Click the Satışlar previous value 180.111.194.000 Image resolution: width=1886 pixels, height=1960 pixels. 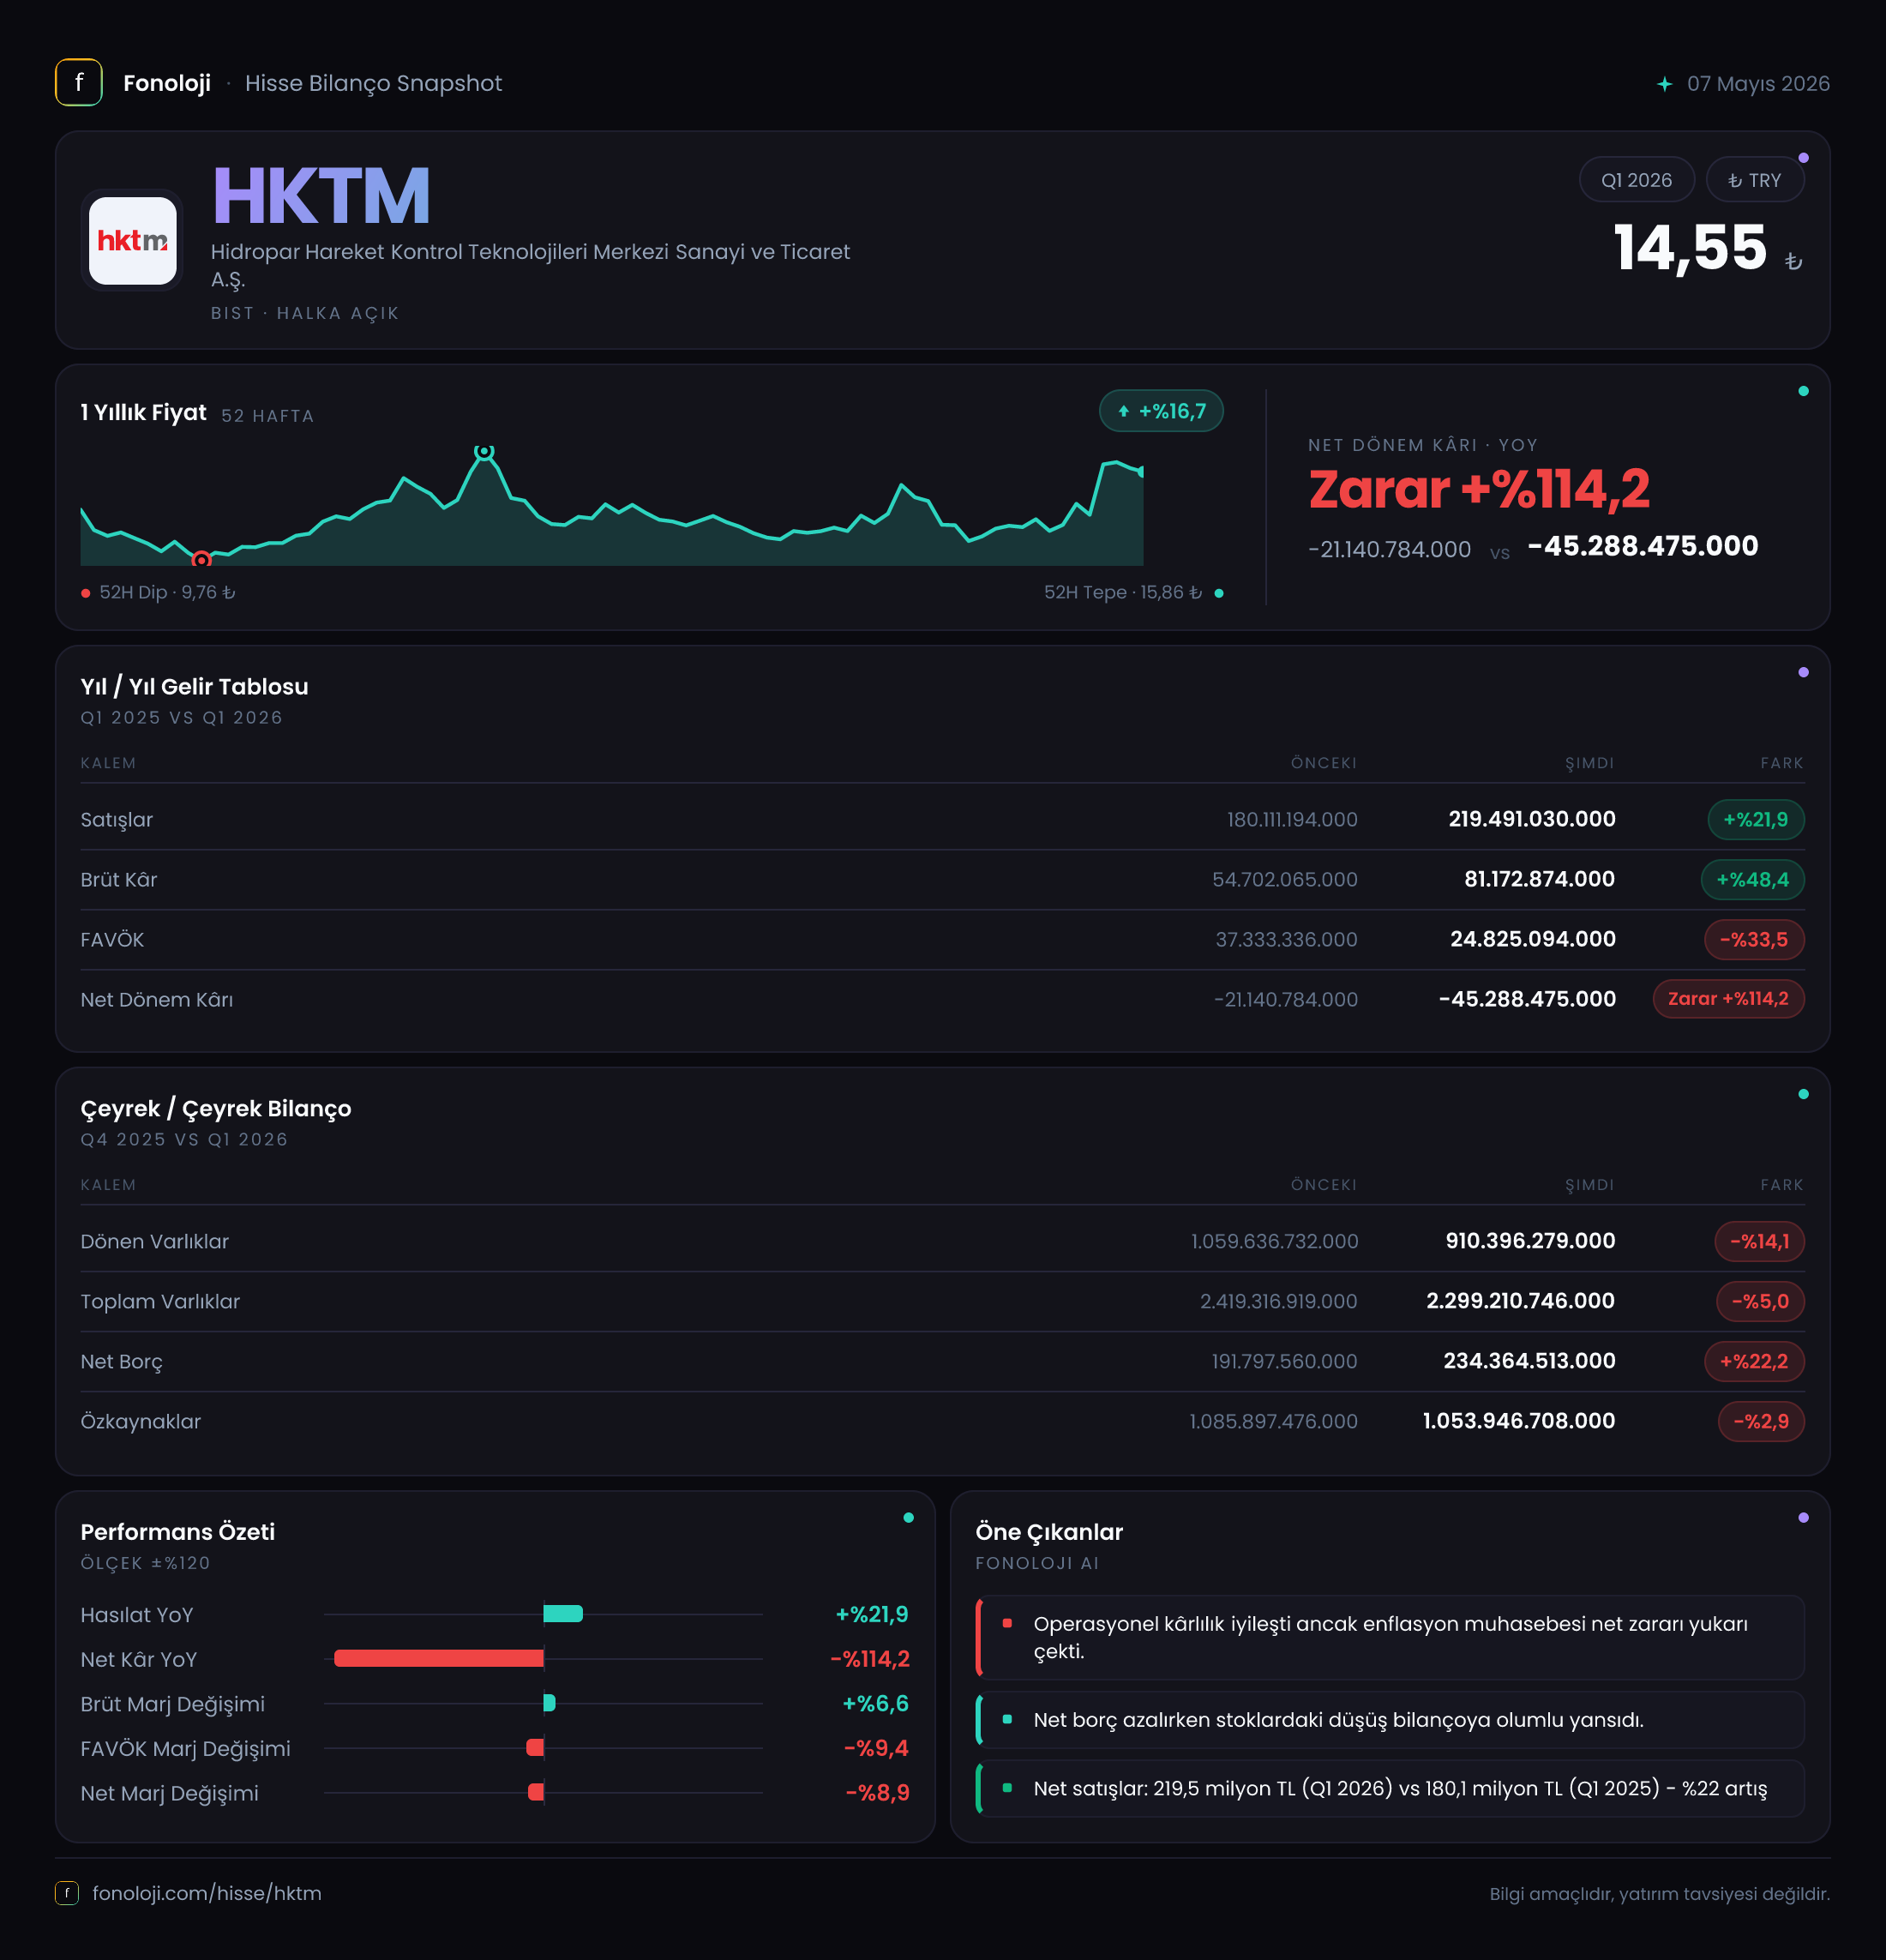1292,820
